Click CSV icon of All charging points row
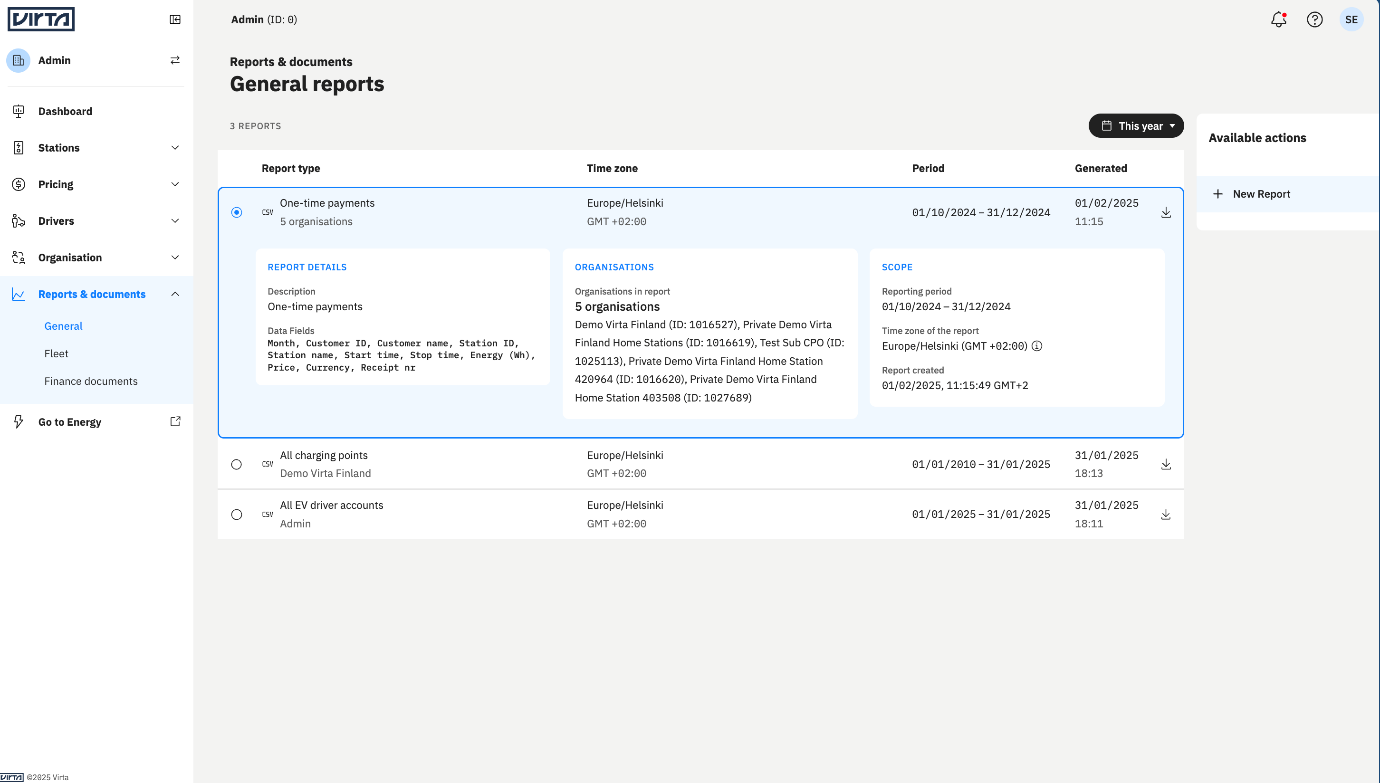Image resolution: width=1380 pixels, height=783 pixels. pyautogui.click(x=267, y=464)
